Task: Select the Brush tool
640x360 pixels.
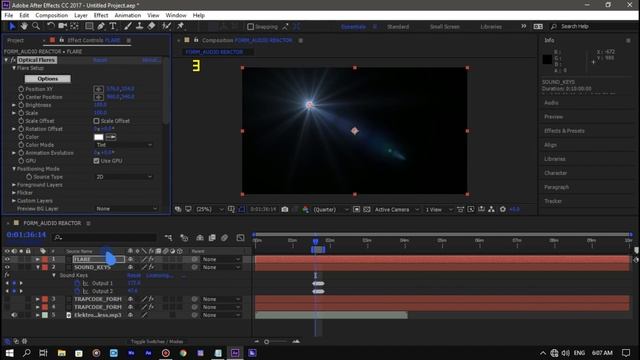Action: click(x=128, y=26)
